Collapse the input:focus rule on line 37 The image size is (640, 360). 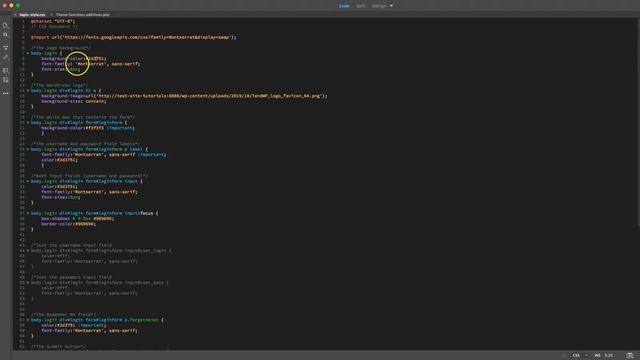pos(28,213)
